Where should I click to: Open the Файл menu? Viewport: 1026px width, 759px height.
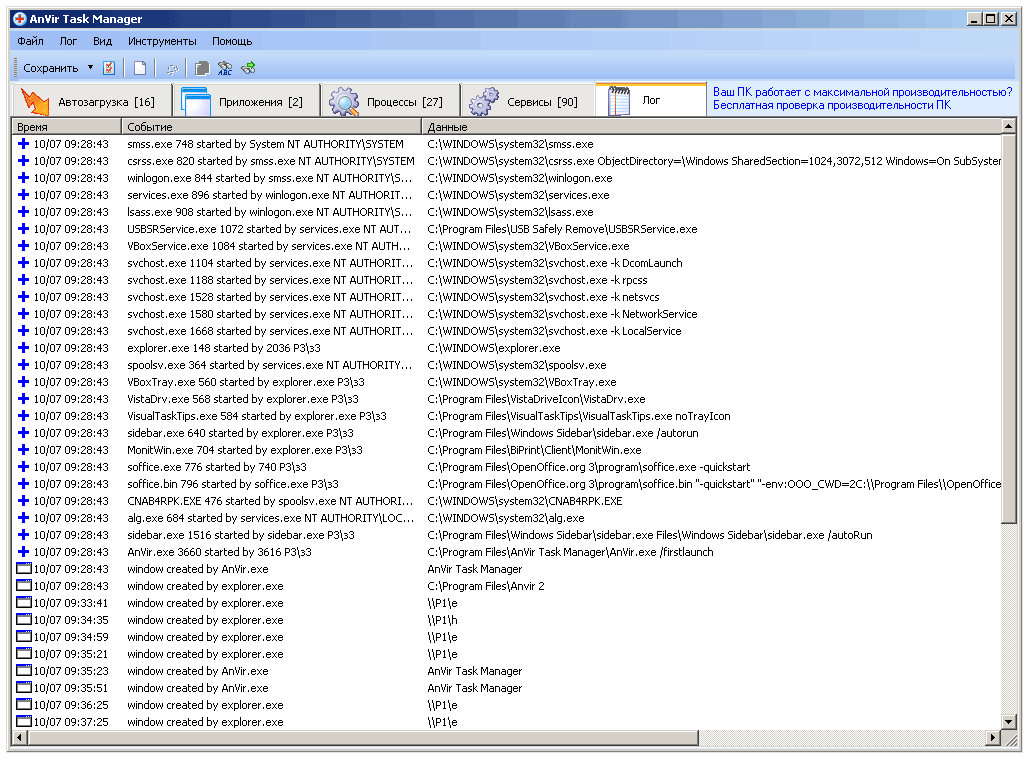30,41
